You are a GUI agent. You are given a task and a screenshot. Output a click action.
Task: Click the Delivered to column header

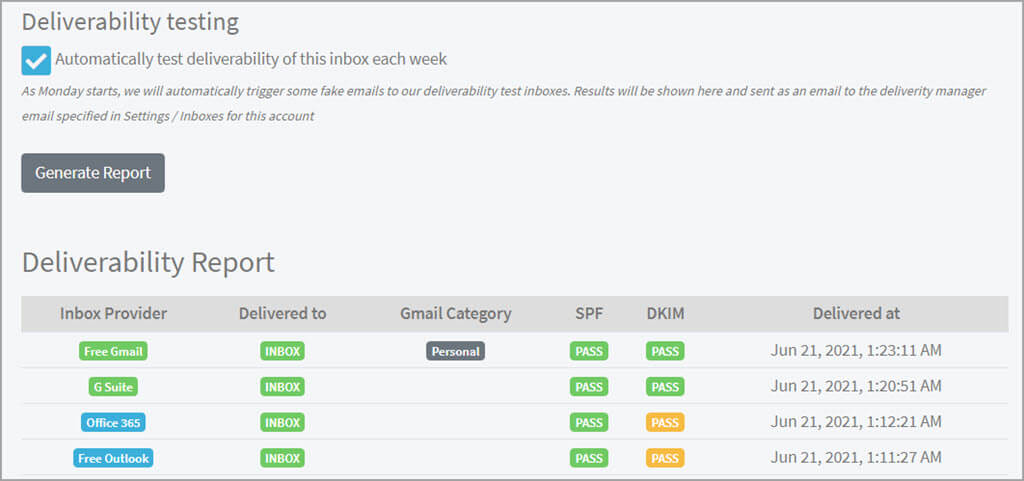[283, 313]
